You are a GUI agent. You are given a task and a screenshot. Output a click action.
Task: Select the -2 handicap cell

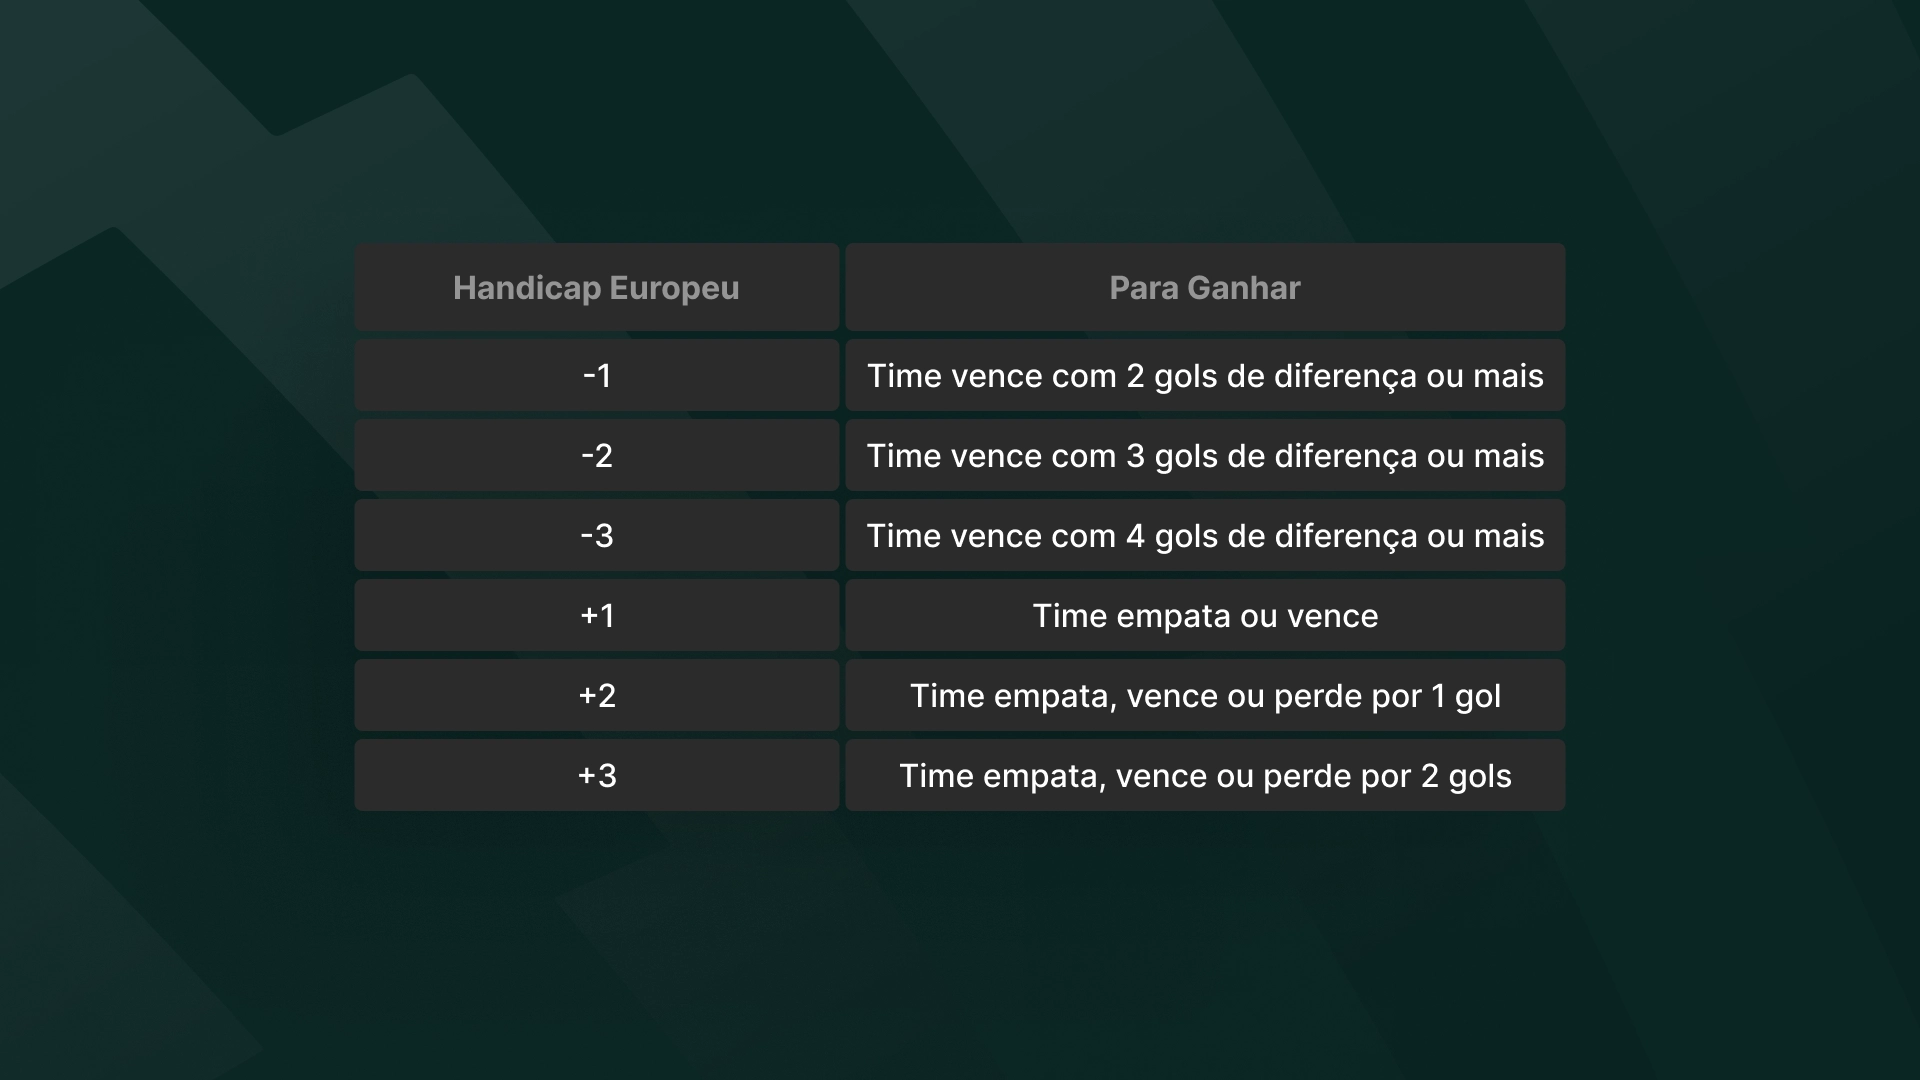(x=596, y=455)
